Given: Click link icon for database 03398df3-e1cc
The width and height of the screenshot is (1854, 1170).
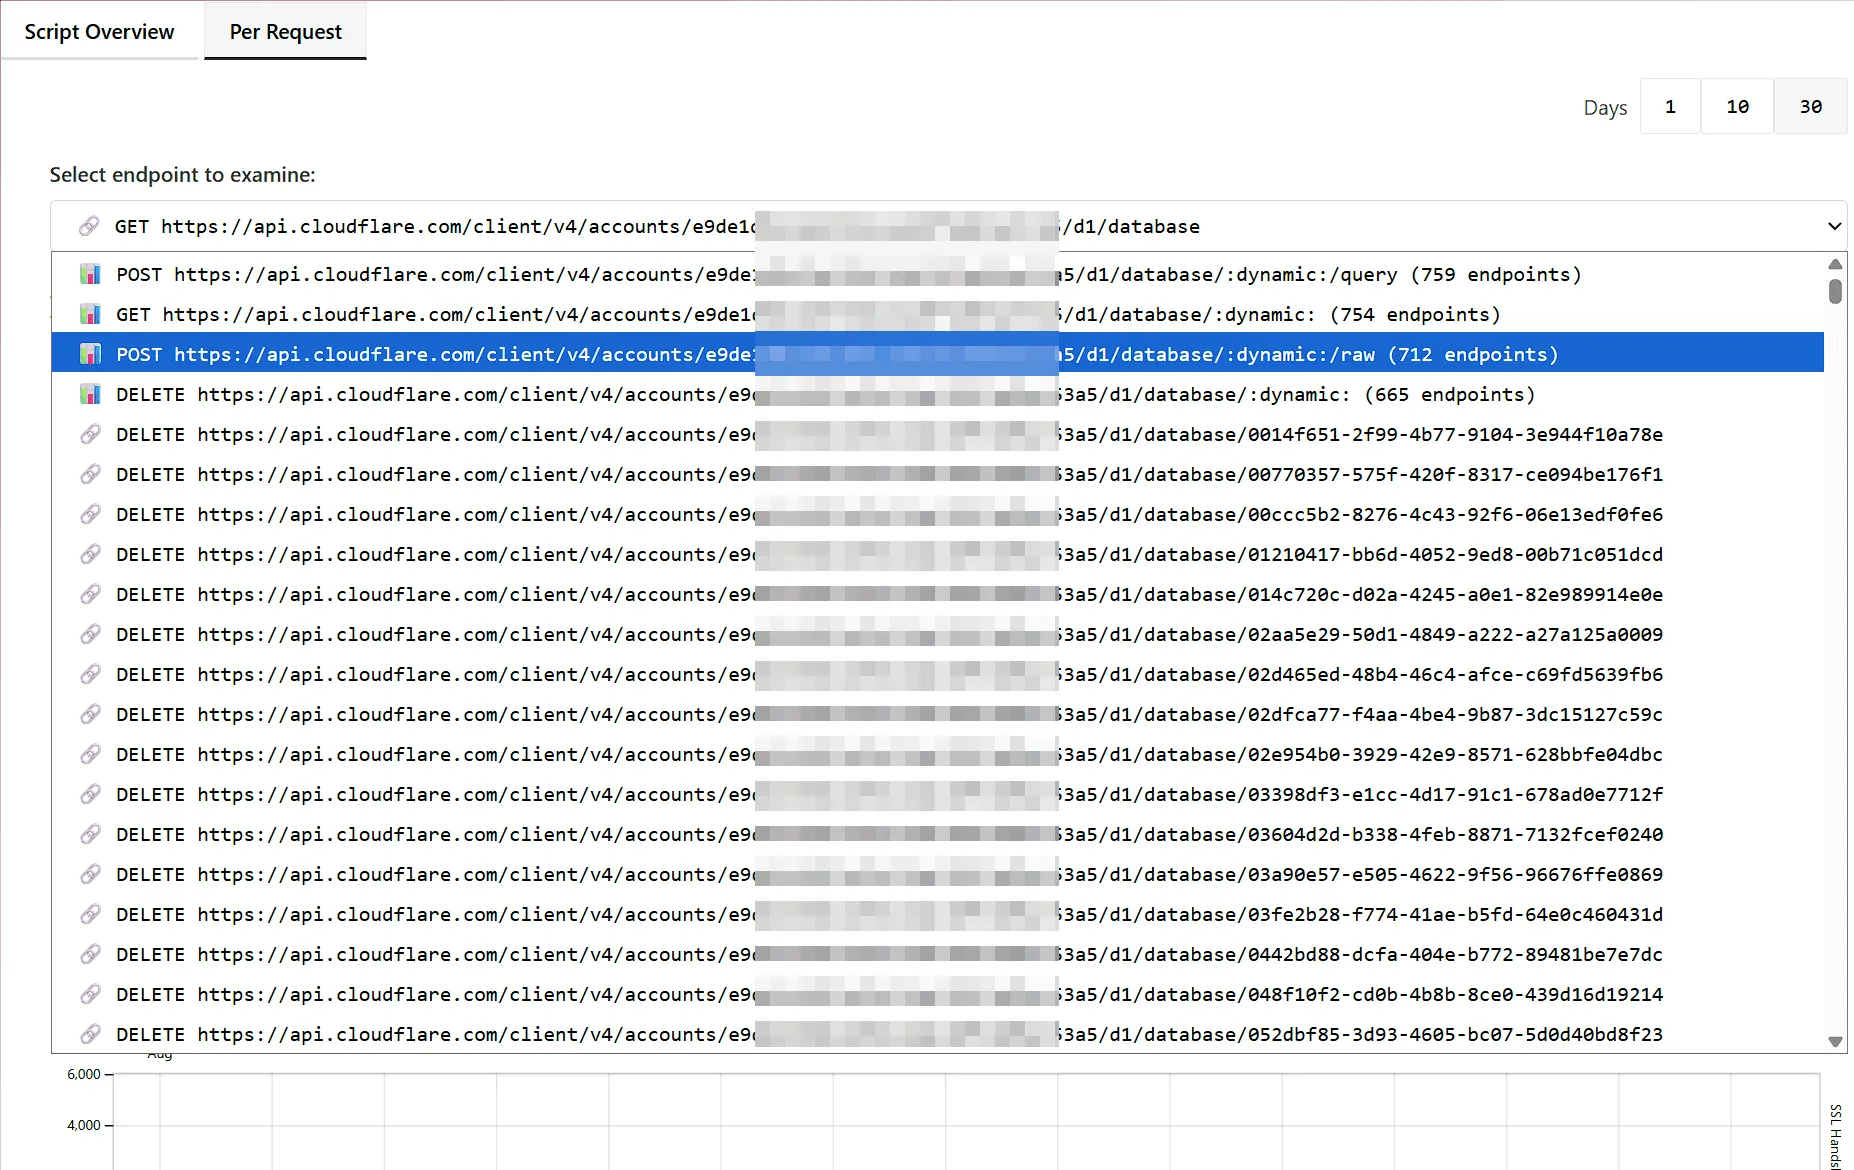Looking at the screenshot, I should (x=90, y=794).
